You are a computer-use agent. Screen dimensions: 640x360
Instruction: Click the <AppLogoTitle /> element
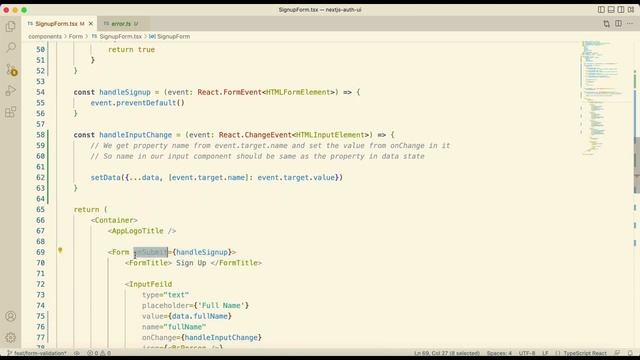pos(142,231)
